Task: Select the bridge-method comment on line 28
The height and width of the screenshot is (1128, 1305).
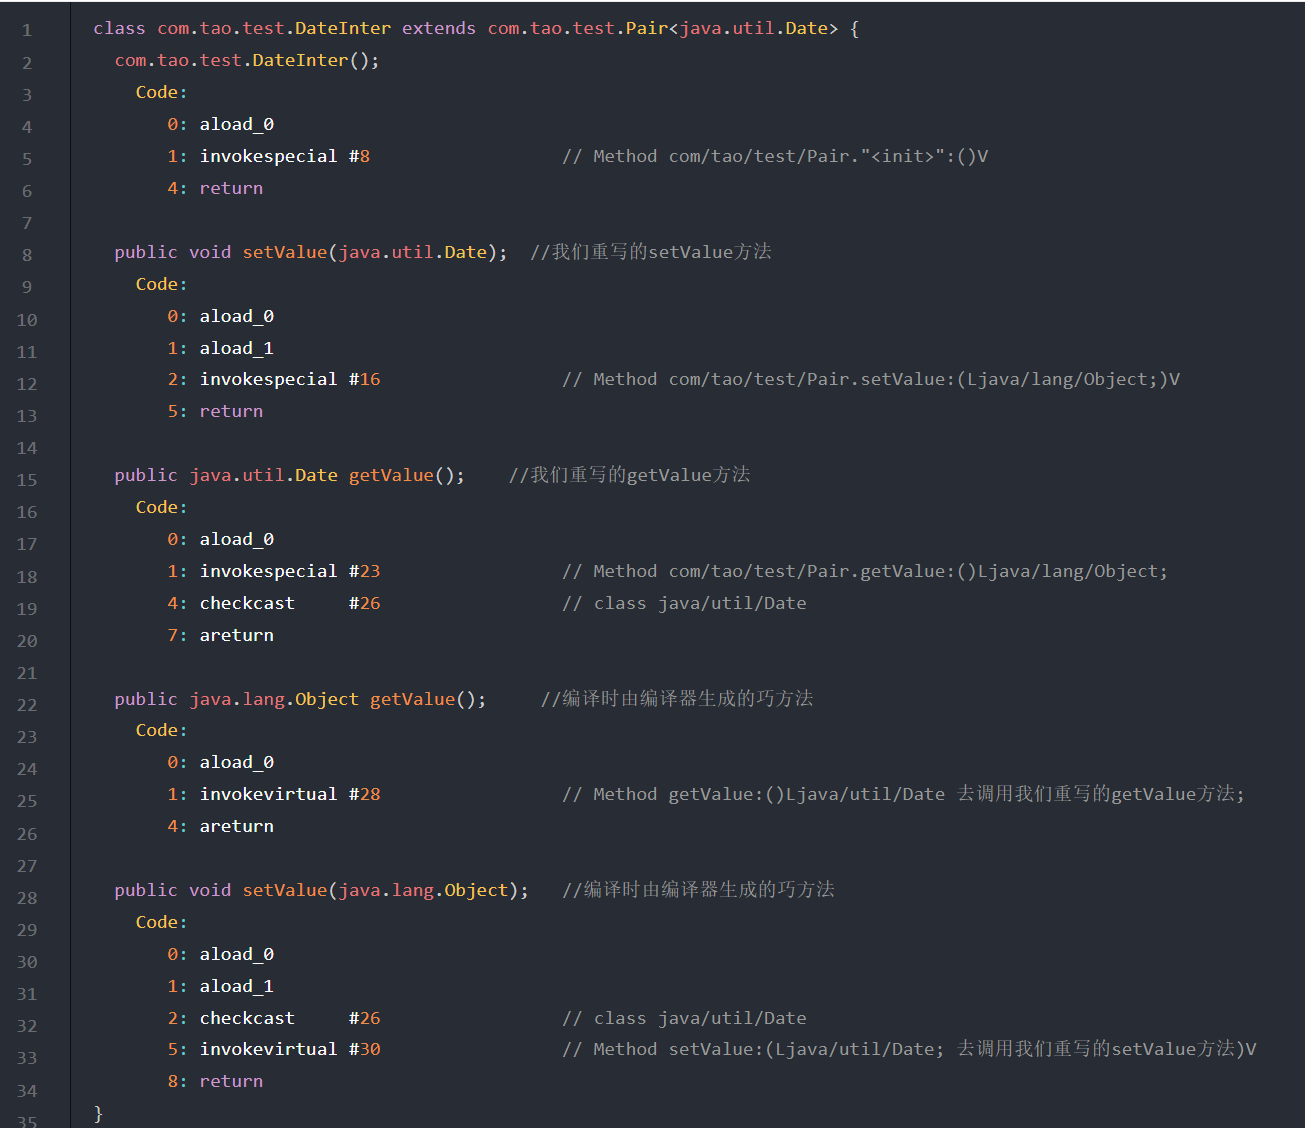Action: (698, 891)
